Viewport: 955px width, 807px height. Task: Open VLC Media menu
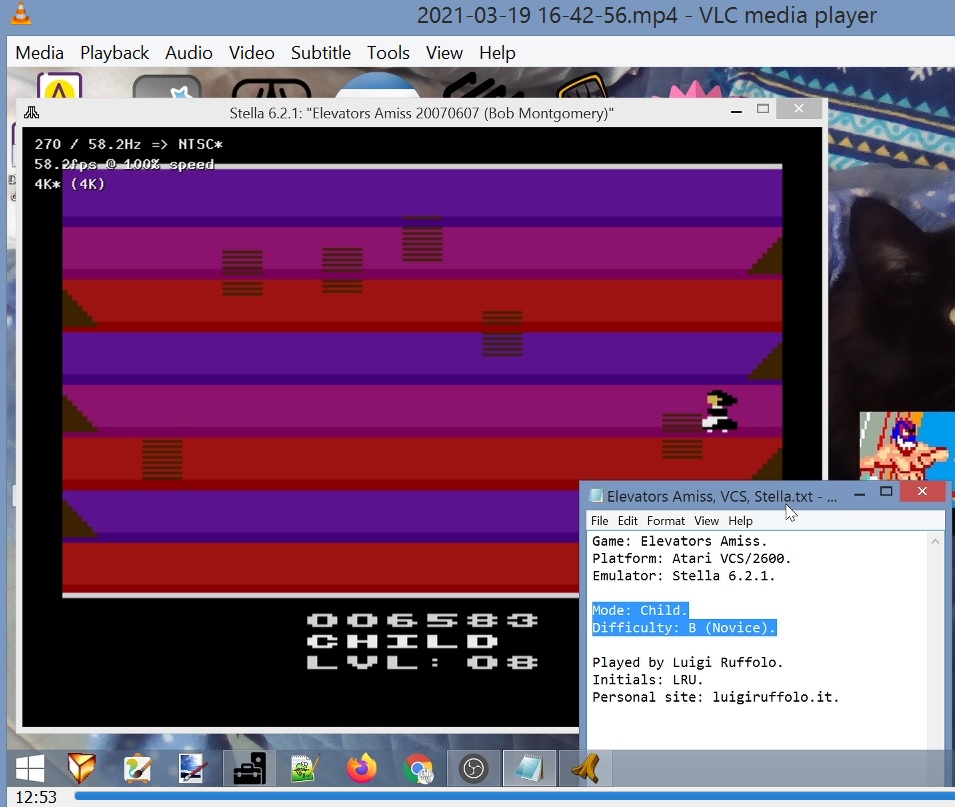pyautogui.click(x=39, y=53)
